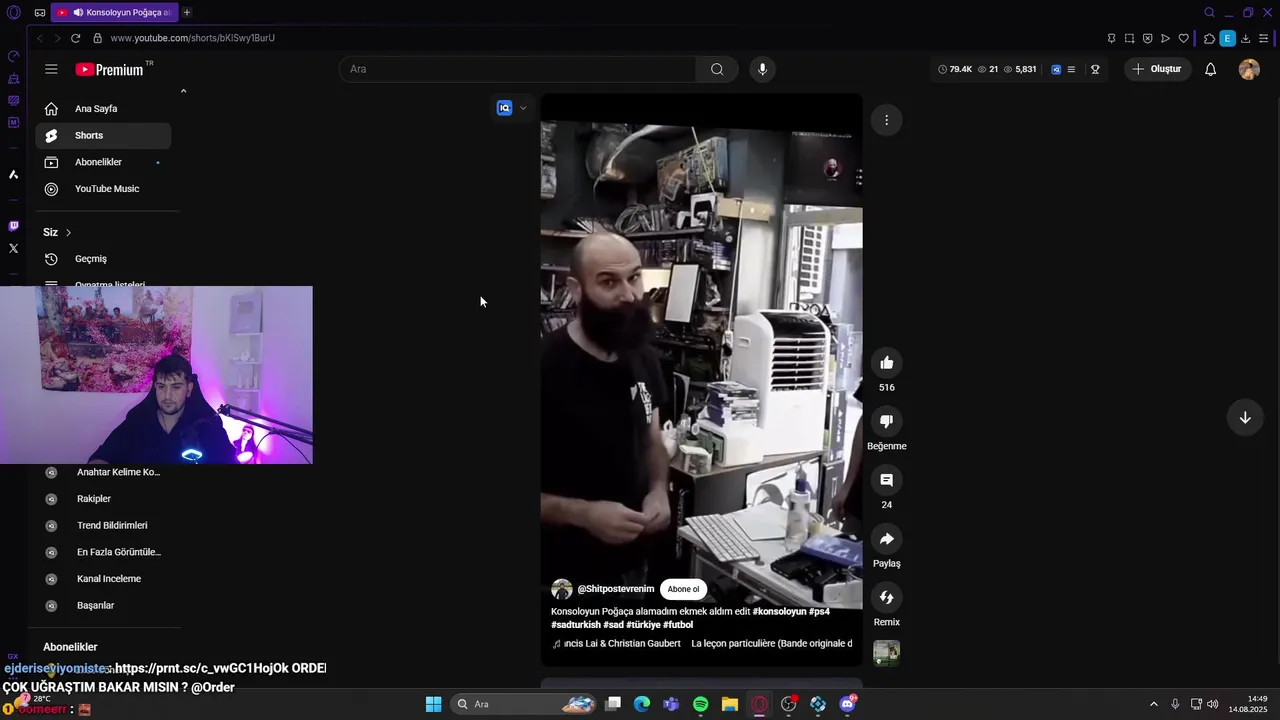This screenshot has width=1280, height=720.
Task: Click the #sadturkish hashtag
Action: pos(576,625)
